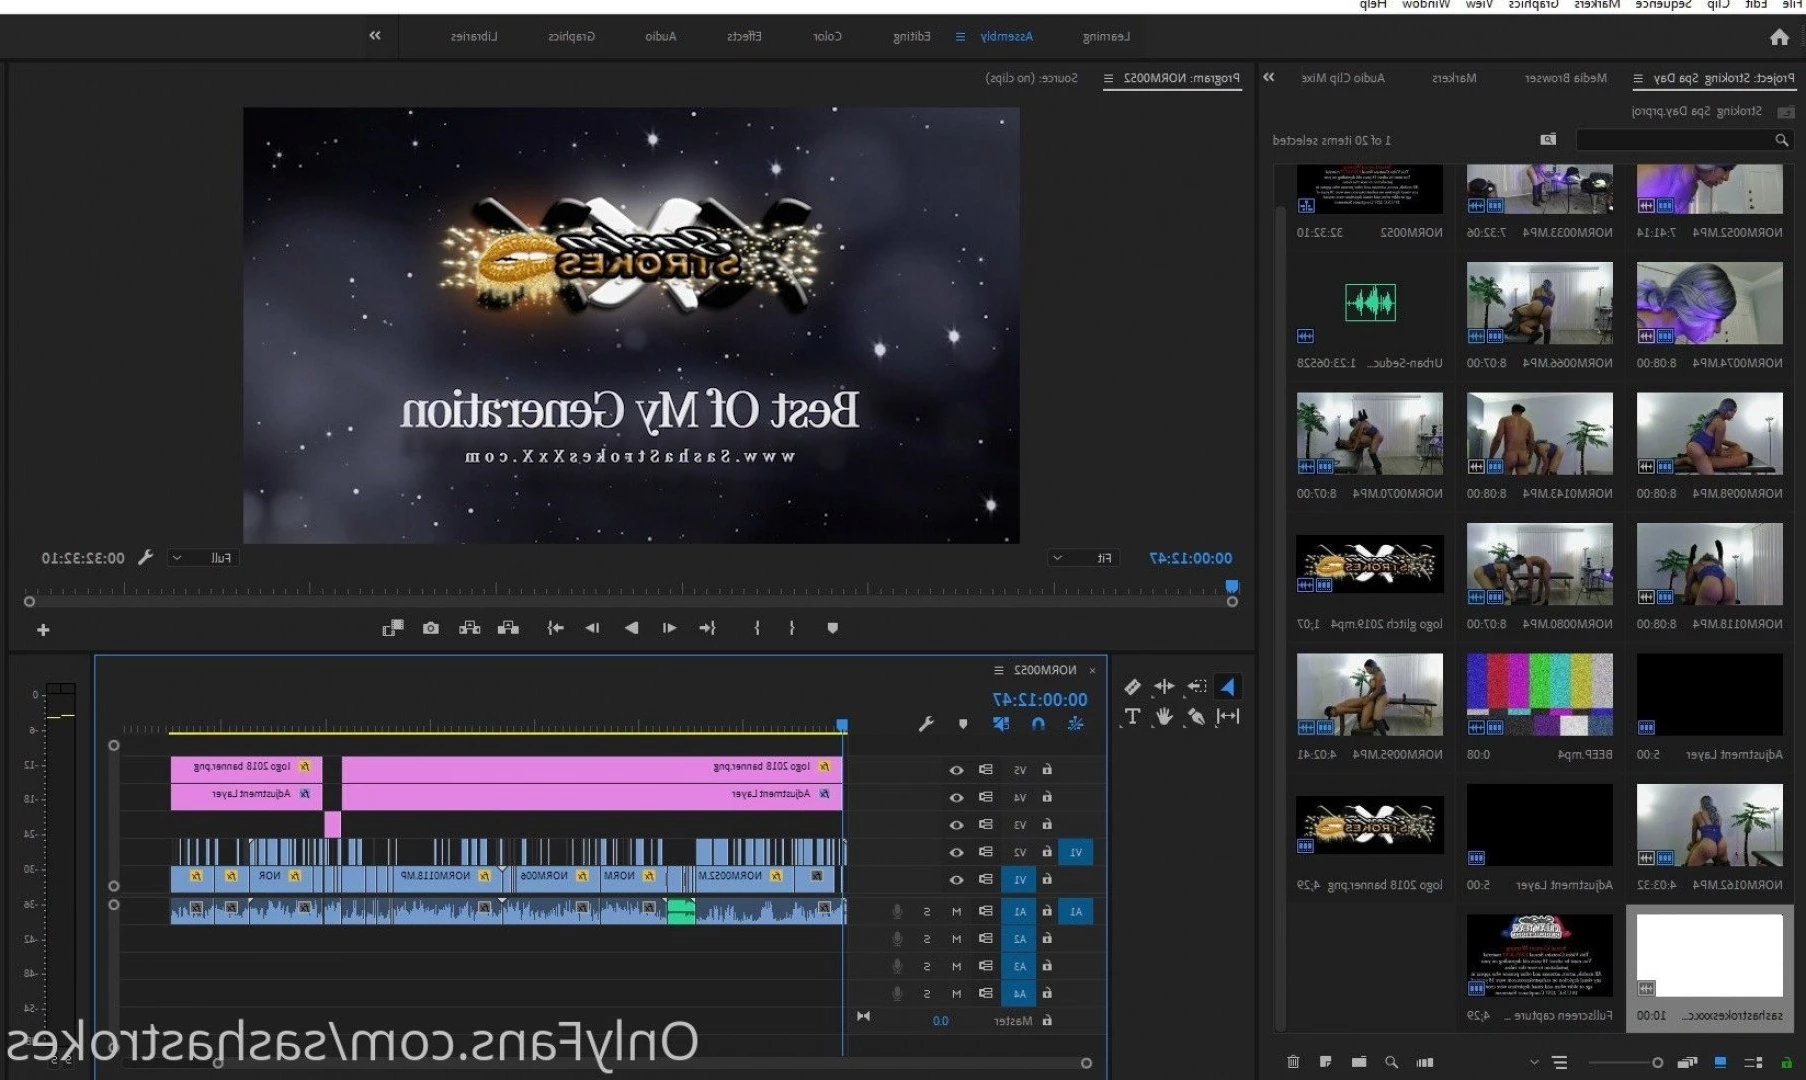Image resolution: width=1806 pixels, height=1080 pixels.
Task: Select the Selection tool arrow
Action: point(1227,687)
